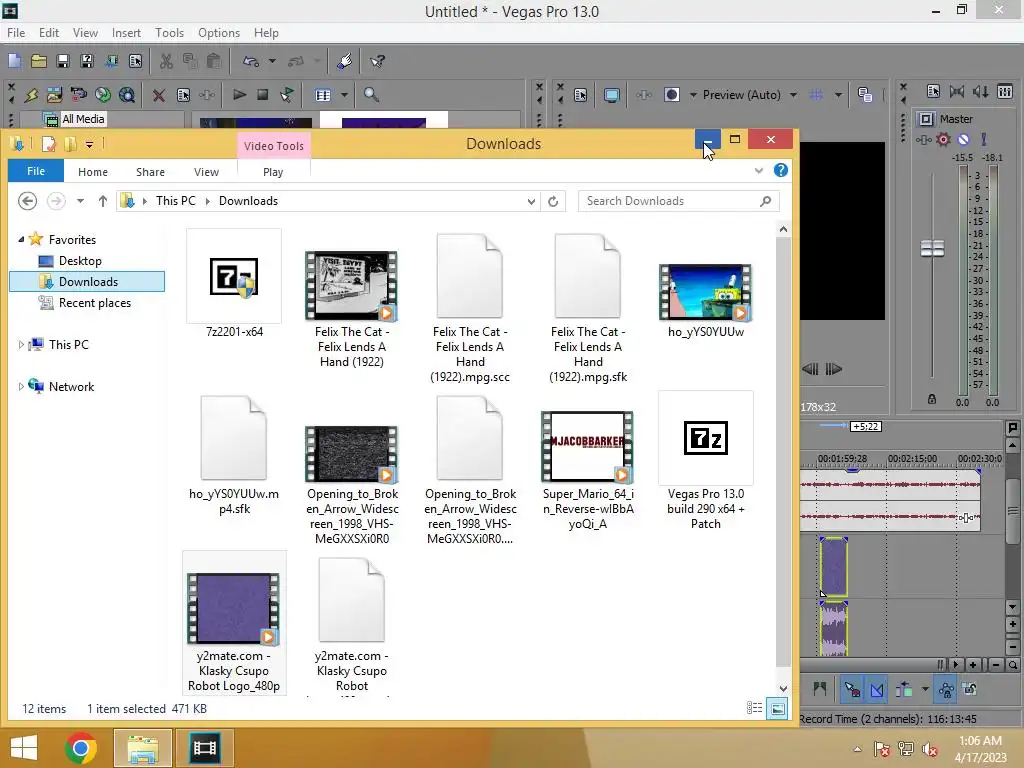This screenshot has height=768, width=1024.
Task: Switch to the Share ribbon tab
Action: (x=150, y=172)
